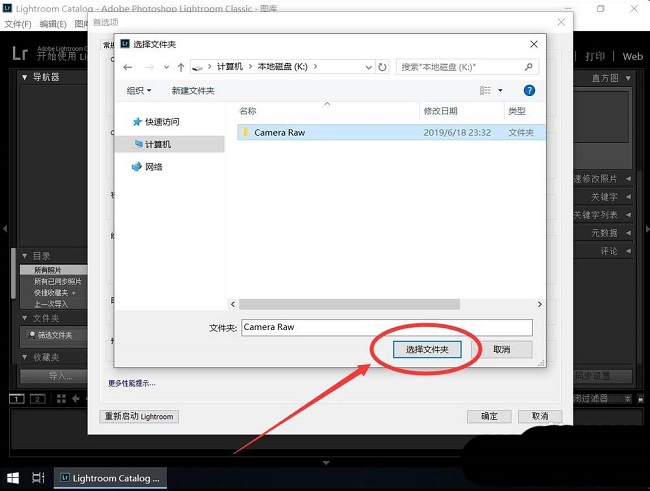Refresh the folder listing
Image resolution: width=650 pixels, height=491 pixels.
point(382,67)
